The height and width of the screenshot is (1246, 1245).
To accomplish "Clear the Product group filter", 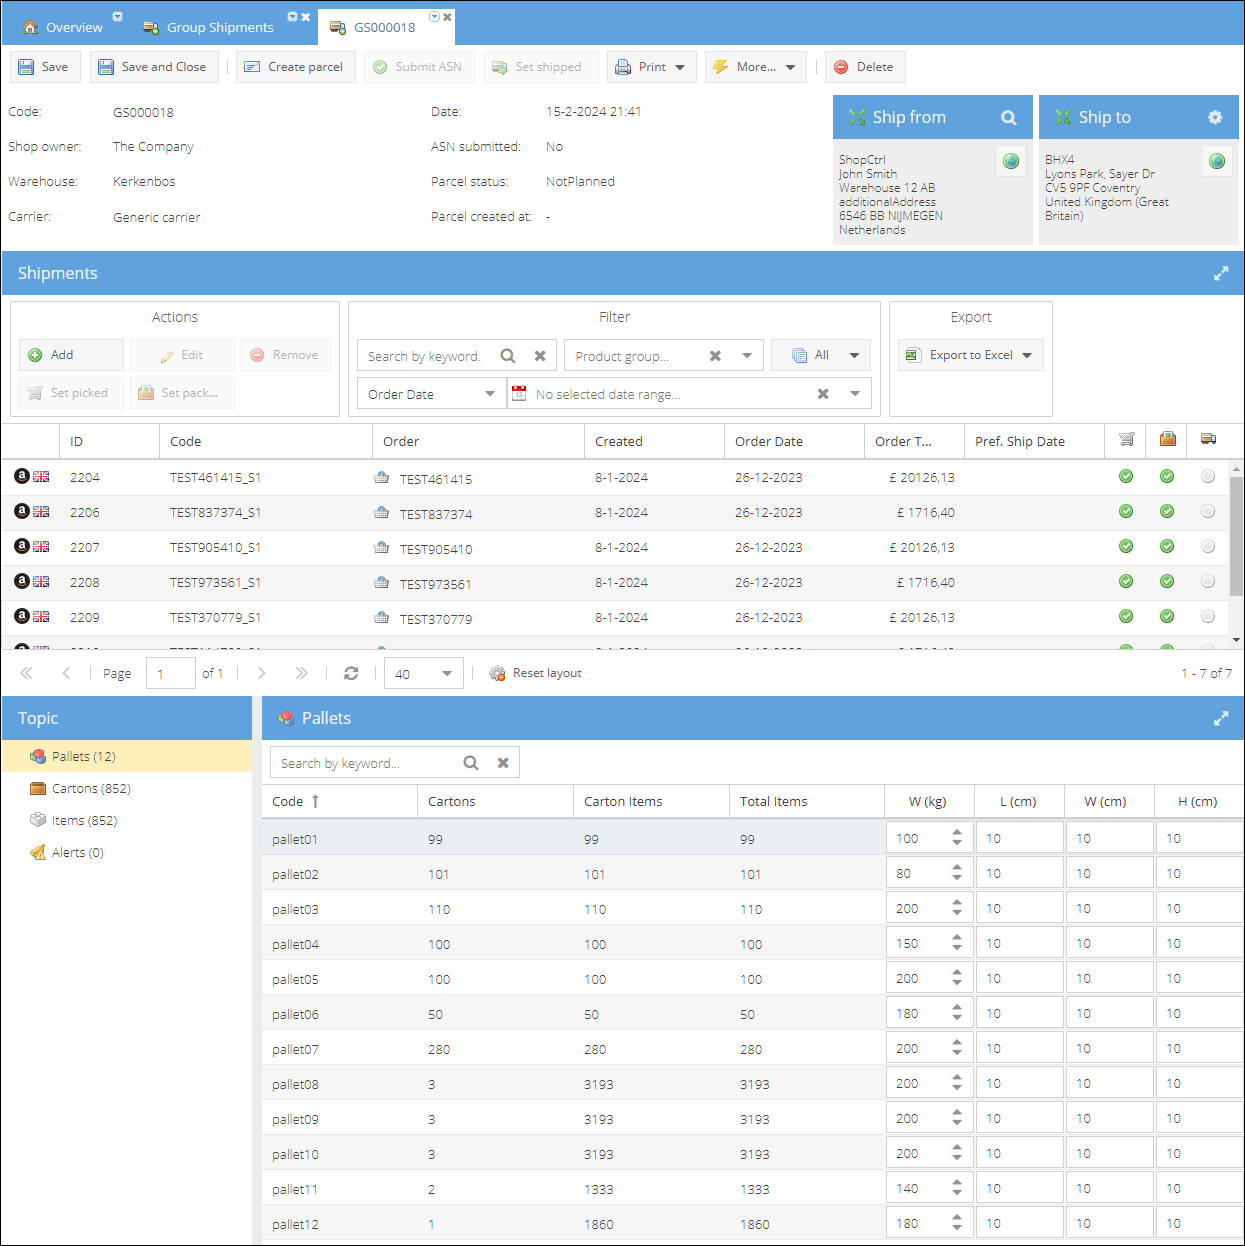I will [715, 355].
